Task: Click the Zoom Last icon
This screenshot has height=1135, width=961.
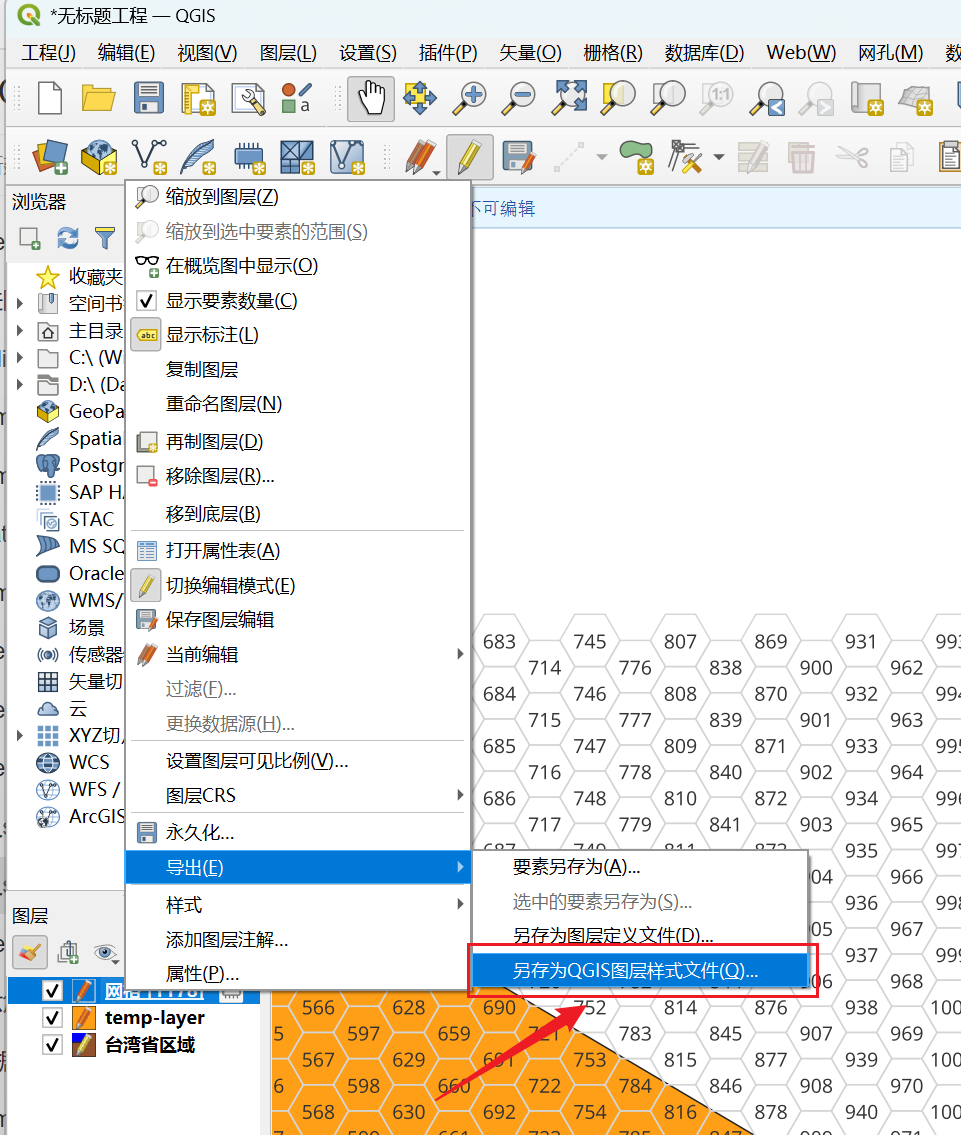Action: (767, 98)
